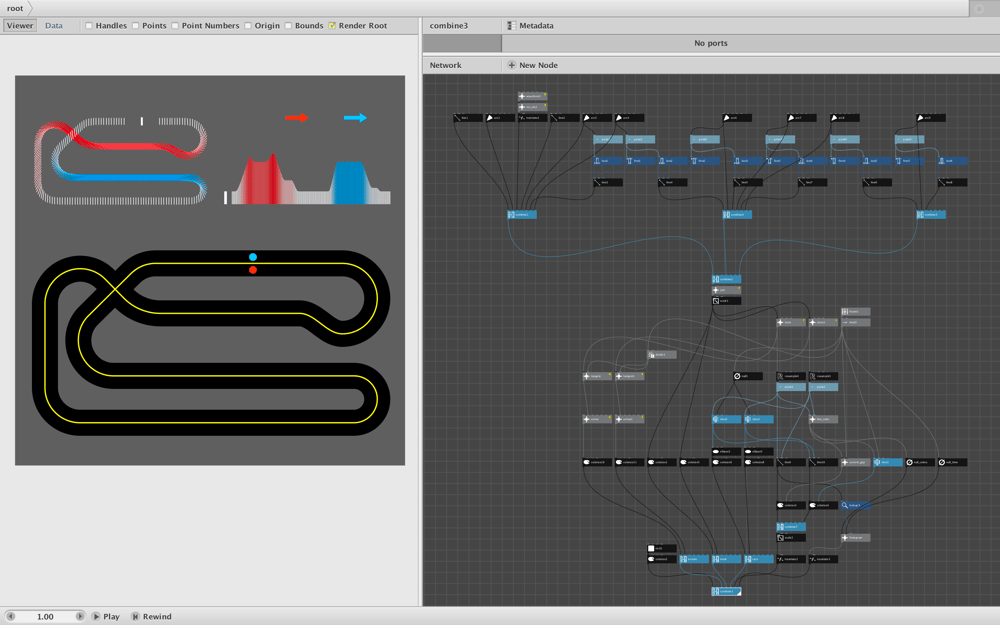The image size is (1000, 625).
Task: Select the scale2 node
Action: [791, 538]
